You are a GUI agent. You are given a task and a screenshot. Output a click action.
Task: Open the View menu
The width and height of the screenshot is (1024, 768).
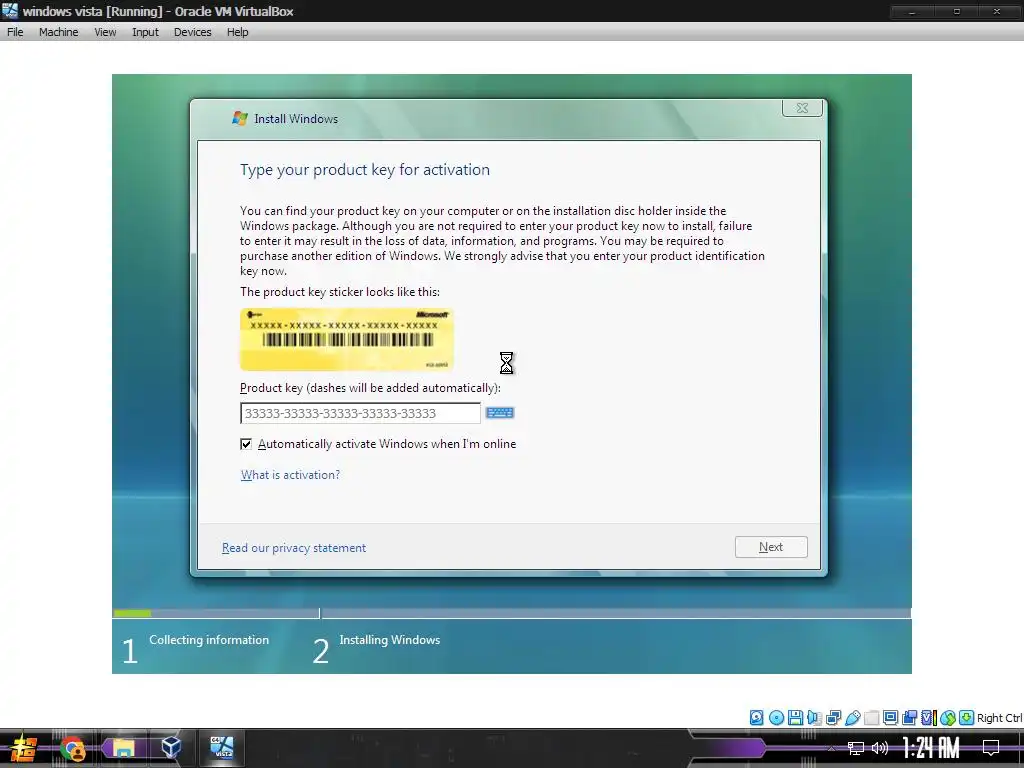[105, 32]
